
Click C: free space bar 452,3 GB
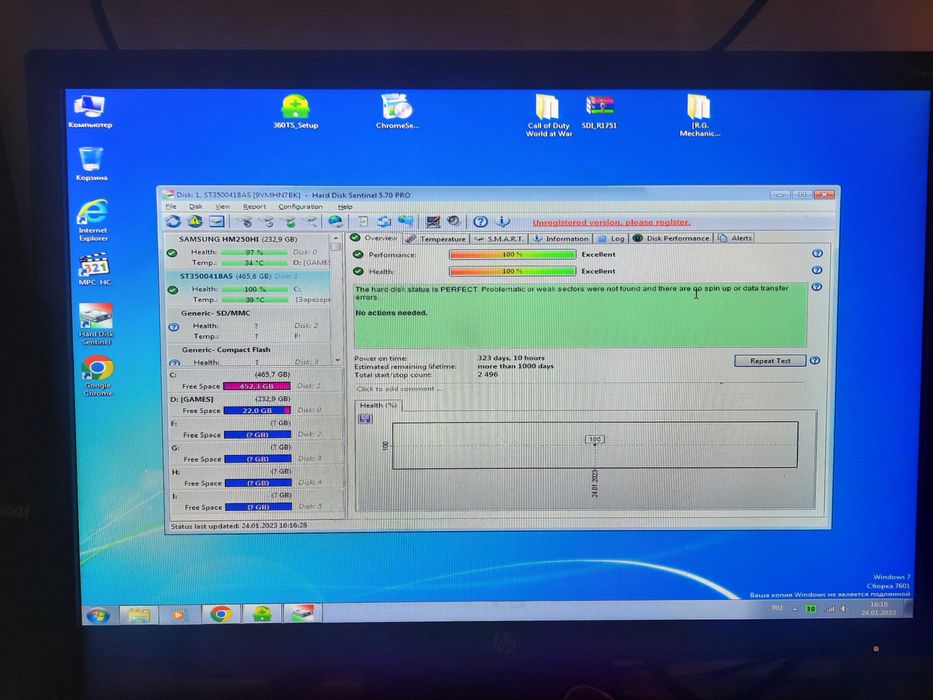(x=256, y=386)
